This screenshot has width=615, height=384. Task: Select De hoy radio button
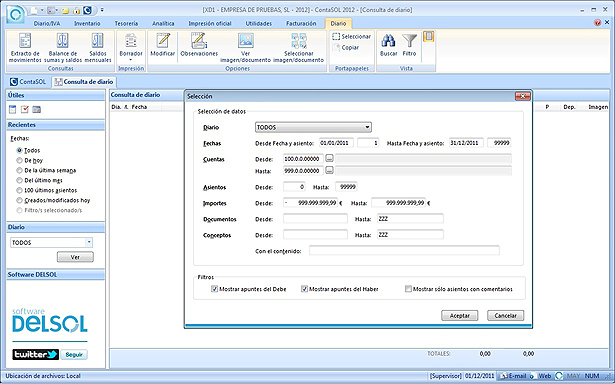click(x=19, y=160)
